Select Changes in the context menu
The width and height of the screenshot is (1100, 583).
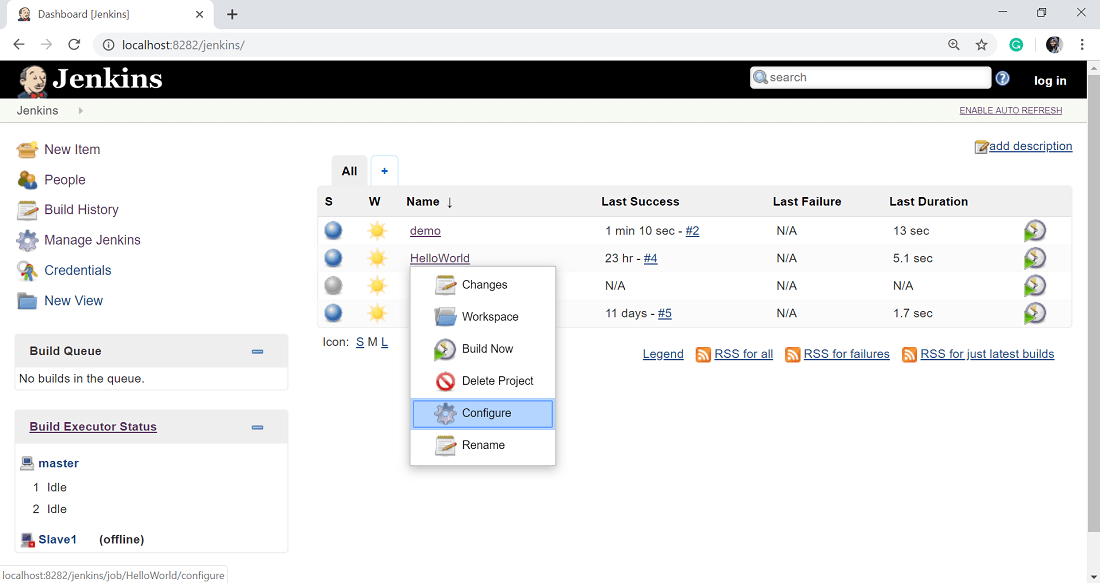click(483, 285)
